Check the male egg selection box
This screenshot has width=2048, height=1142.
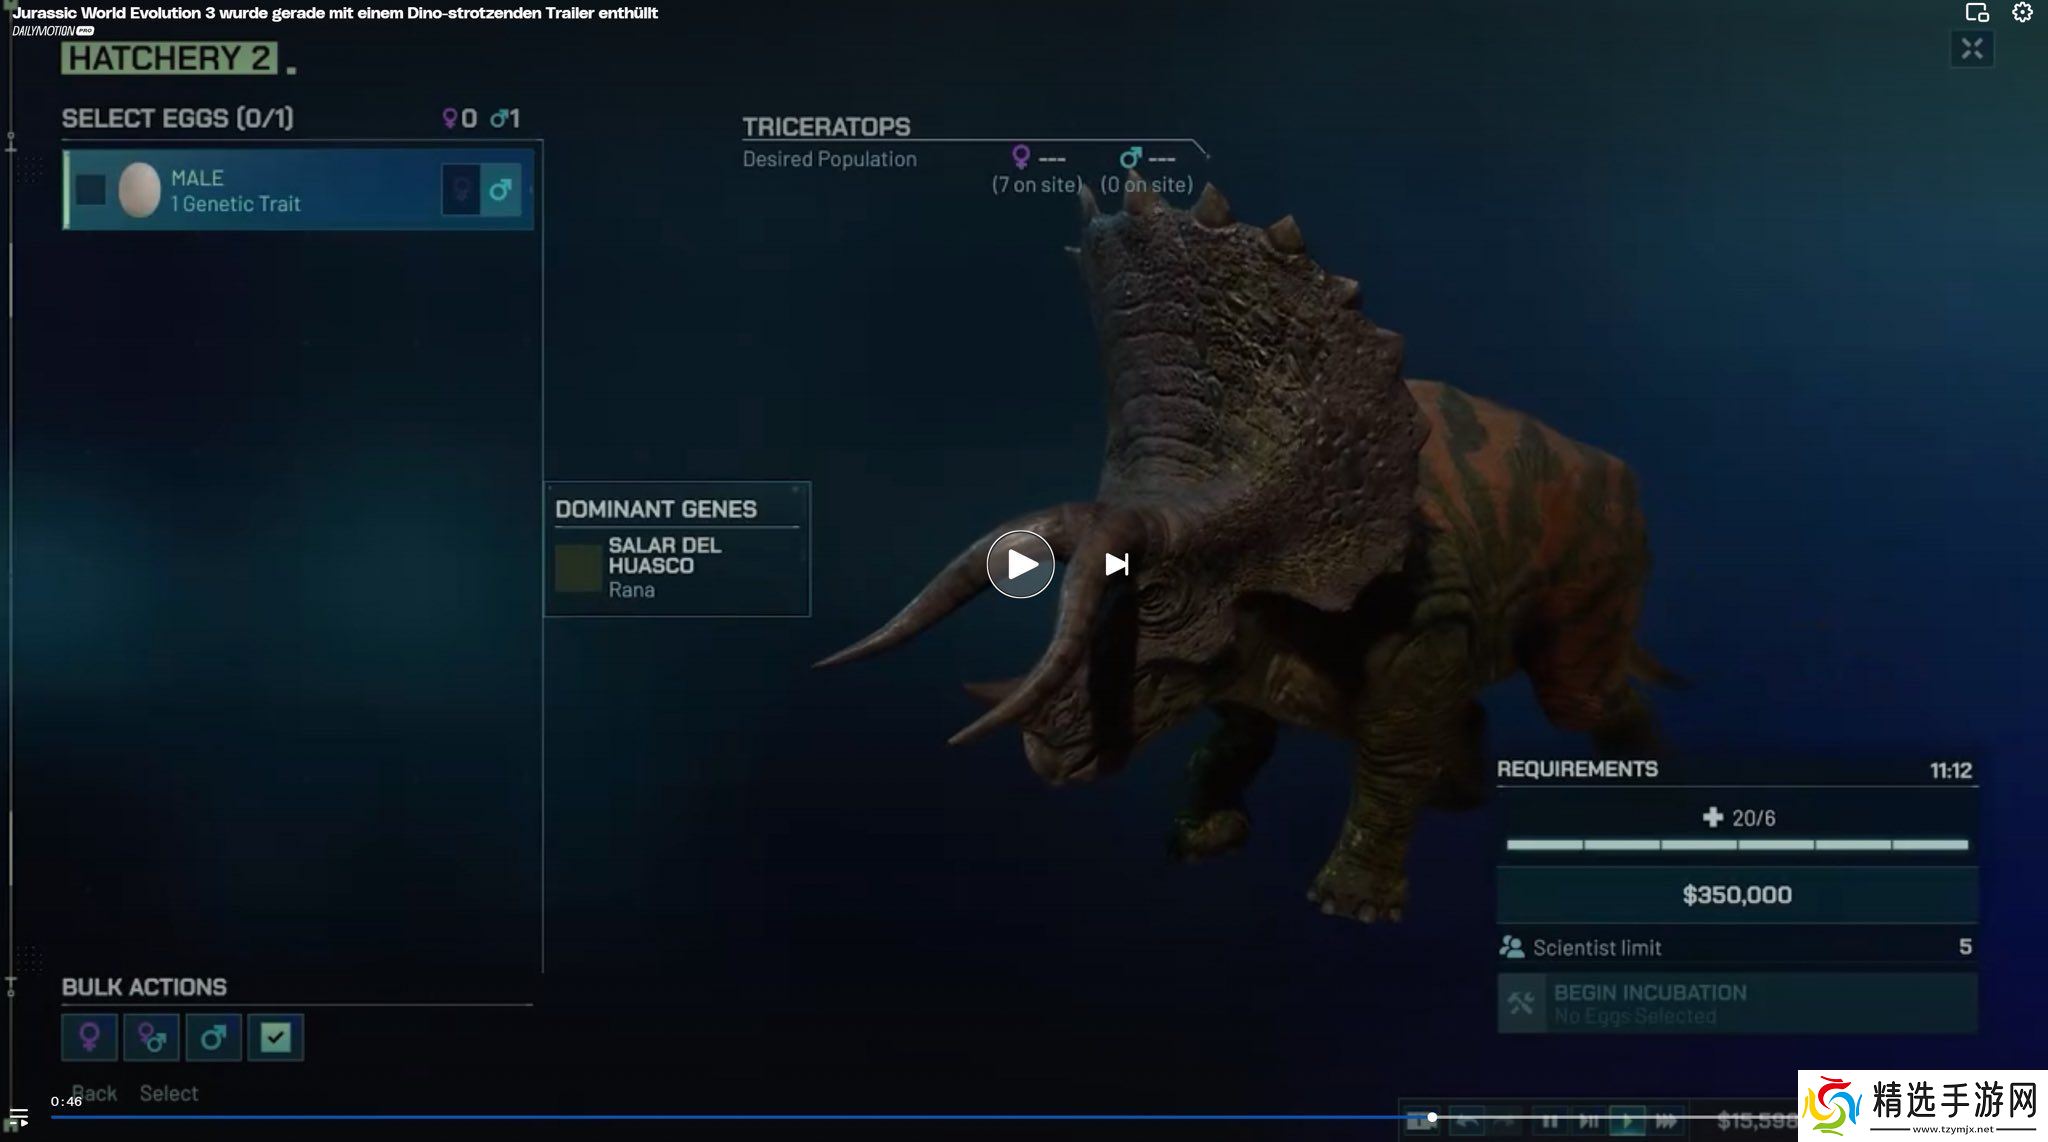[91, 189]
